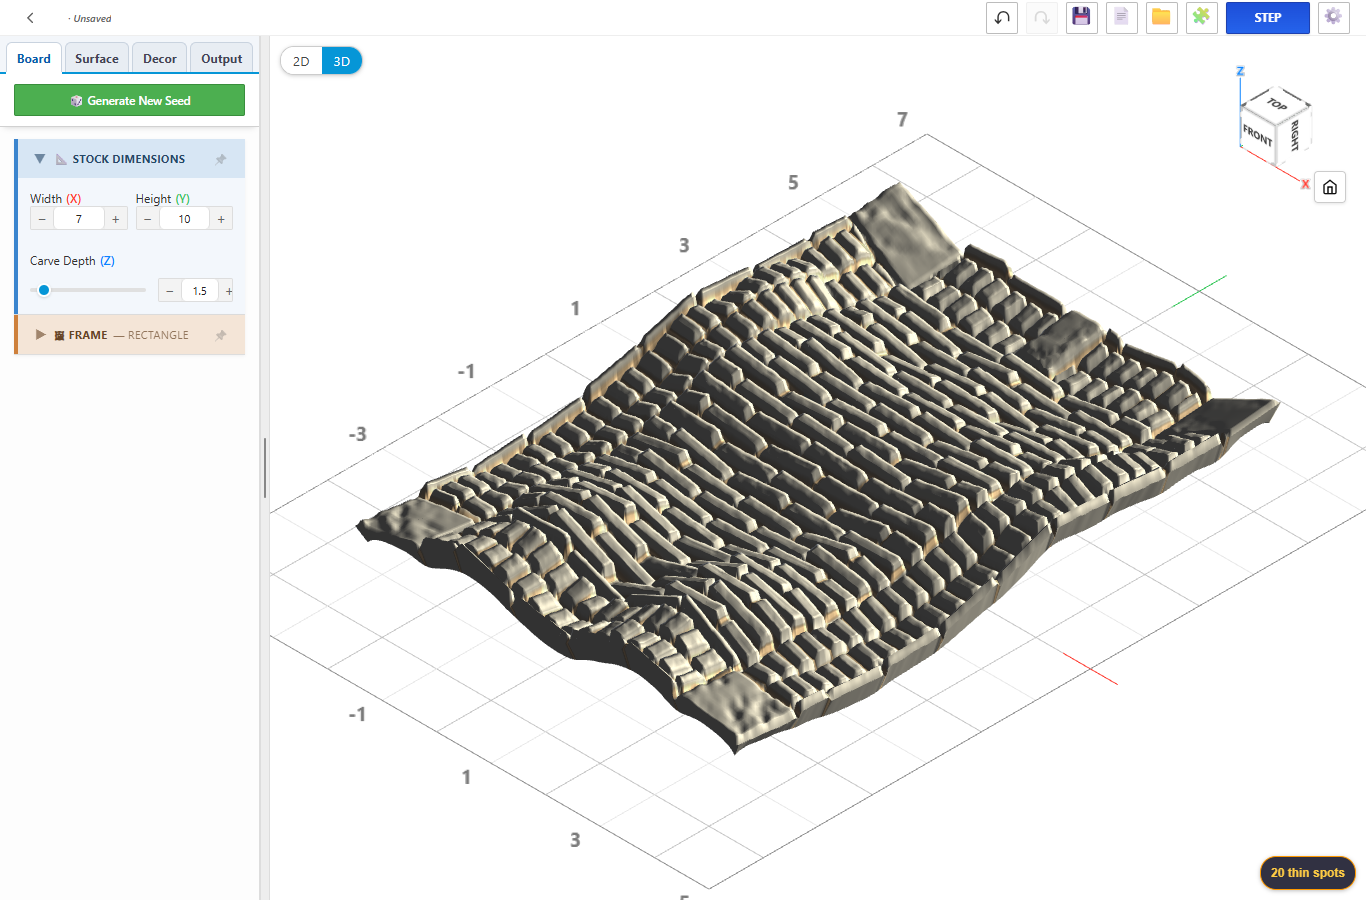Image resolution: width=1366 pixels, height=900 pixels.
Task: Expand the Frame Rectangle section
Action: point(41,335)
